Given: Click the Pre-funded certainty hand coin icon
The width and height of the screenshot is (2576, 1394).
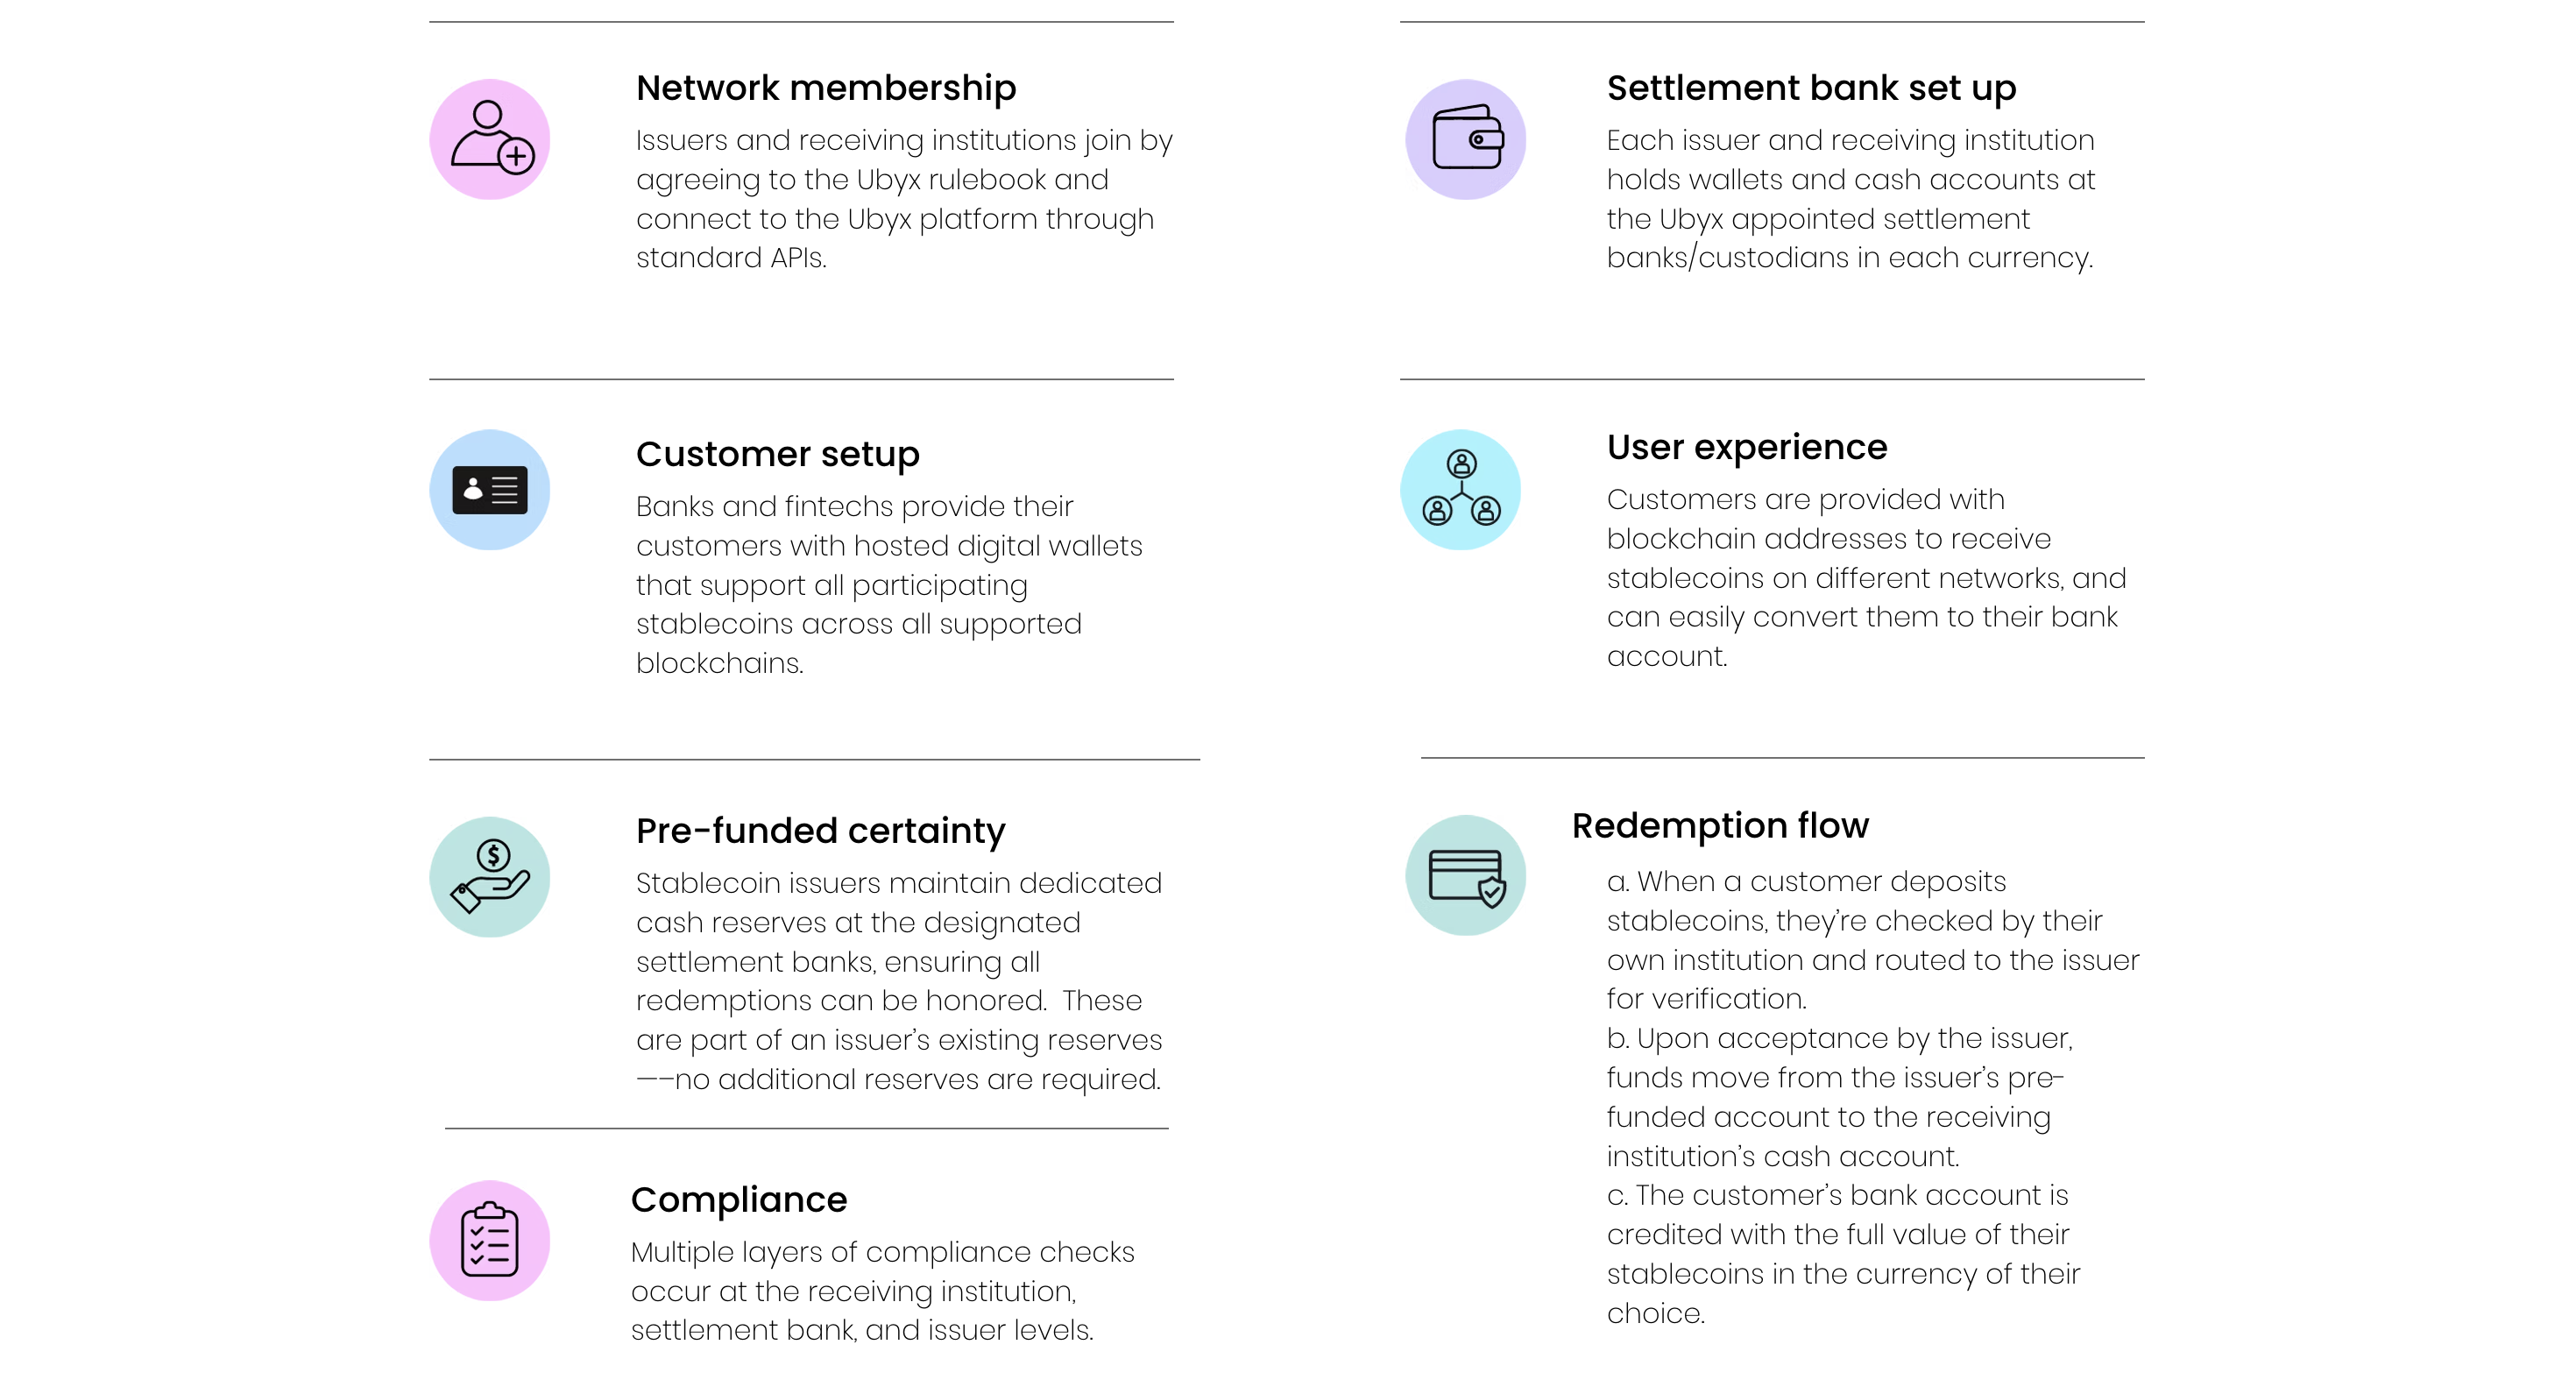Looking at the screenshot, I should pyautogui.click(x=489, y=877).
